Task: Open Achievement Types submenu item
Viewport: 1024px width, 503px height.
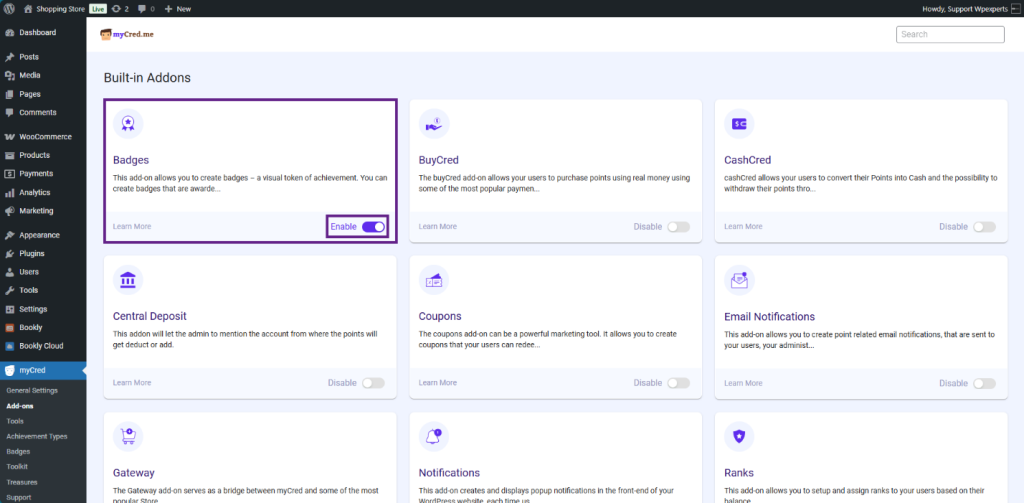Action: 37,436
